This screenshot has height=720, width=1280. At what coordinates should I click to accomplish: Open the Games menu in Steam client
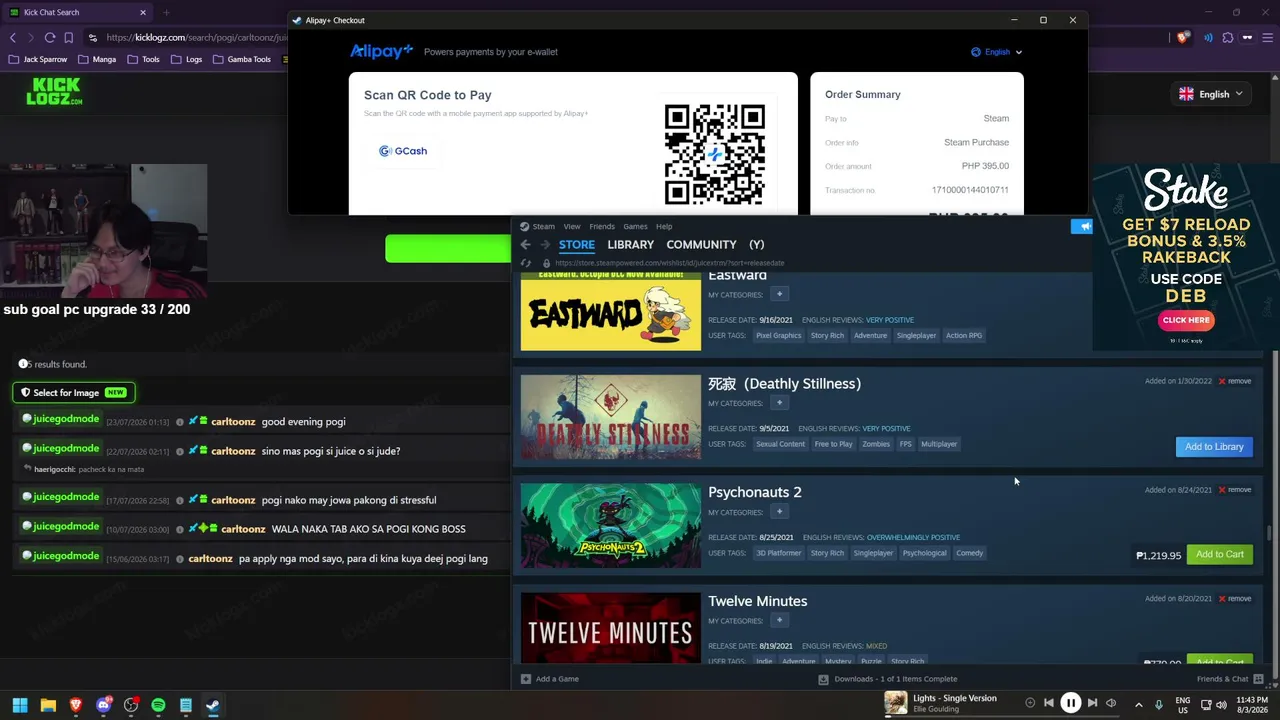[x=635, y=226]
